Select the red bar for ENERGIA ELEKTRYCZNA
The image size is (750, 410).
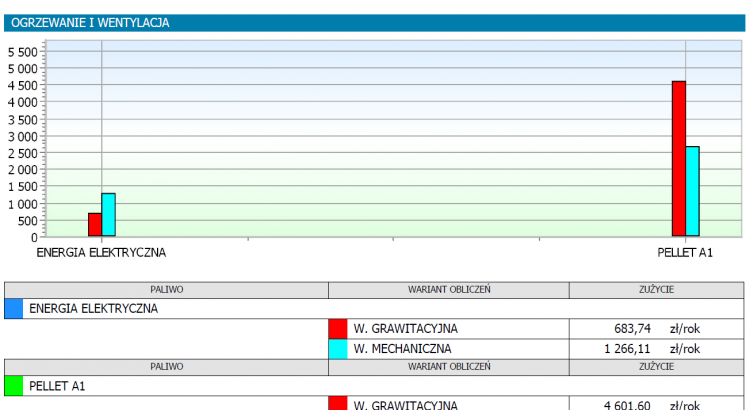point(95,225)
